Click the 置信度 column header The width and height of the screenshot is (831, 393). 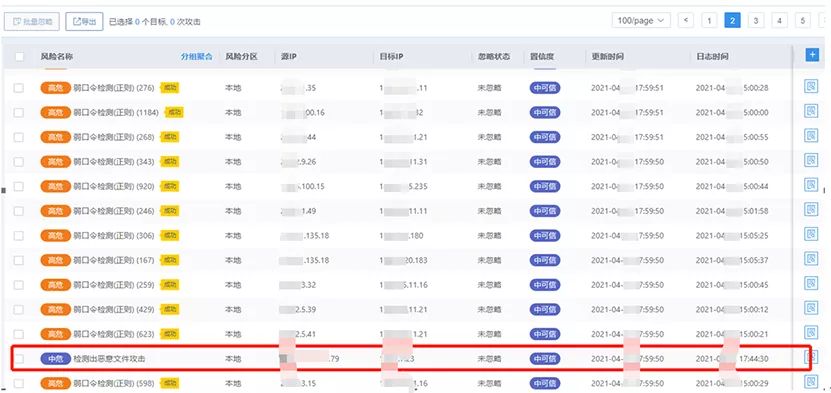click(x=542, y=57)
